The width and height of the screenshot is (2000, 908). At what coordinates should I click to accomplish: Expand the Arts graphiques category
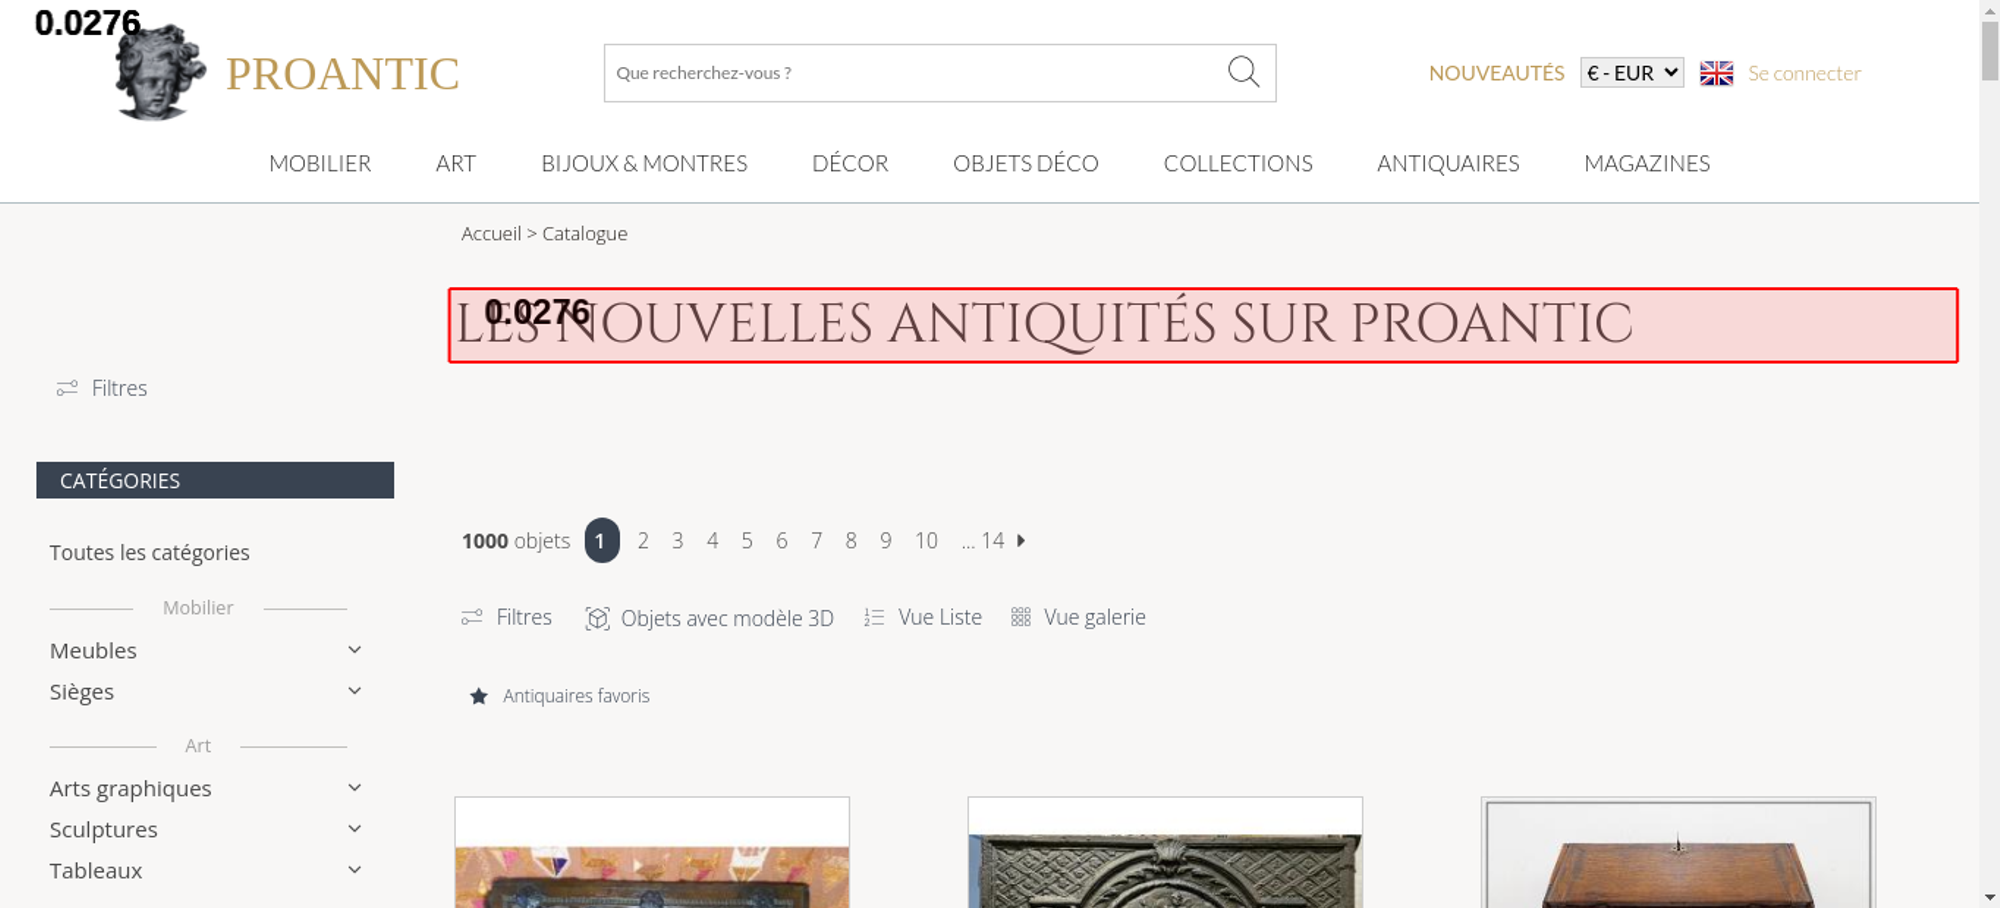pos(354,788)
